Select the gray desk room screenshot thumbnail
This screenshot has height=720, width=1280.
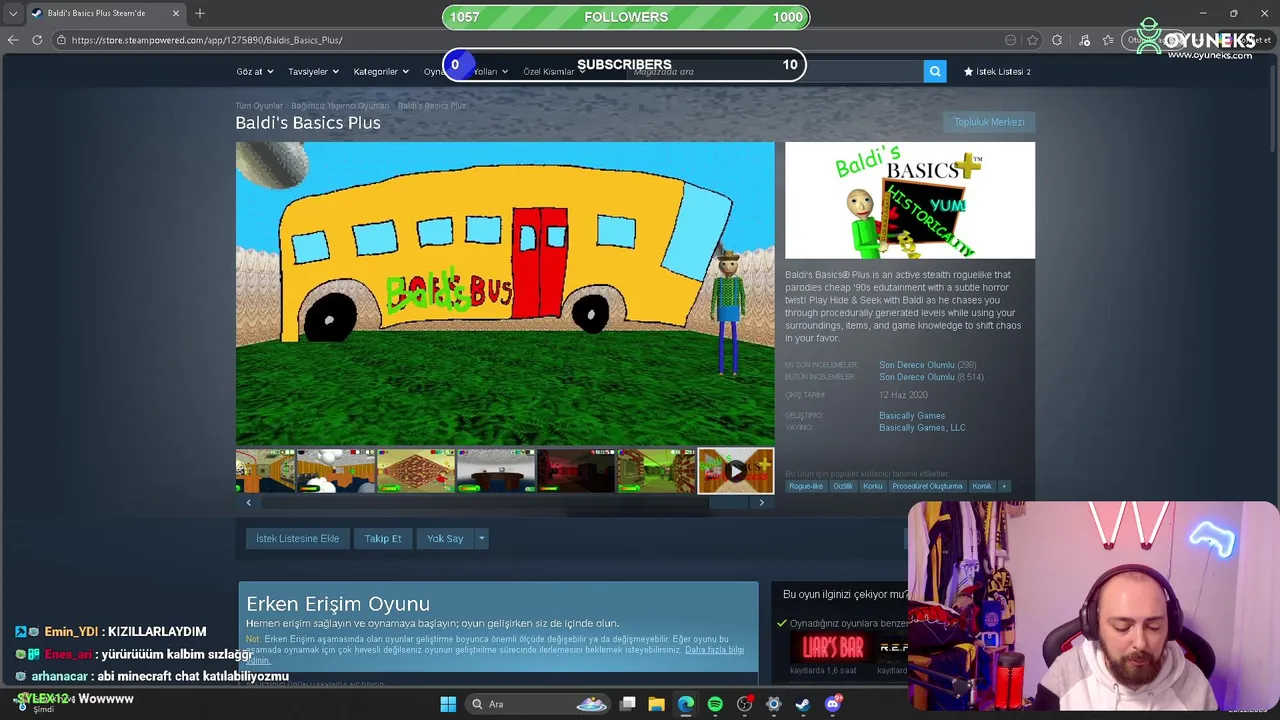[496, 471]
